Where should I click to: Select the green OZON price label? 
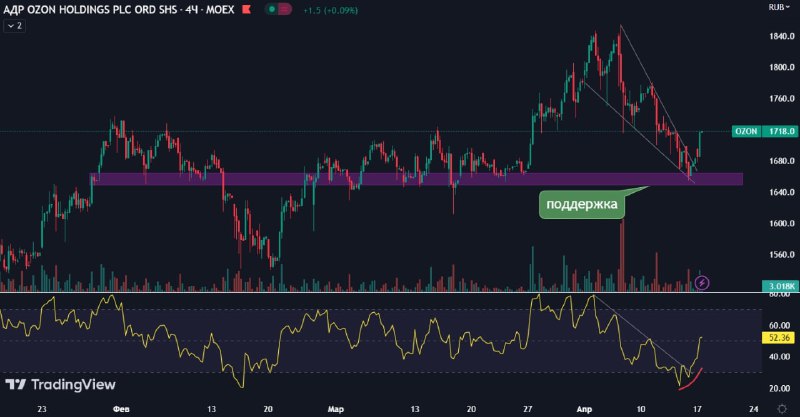[x=746, y=131]
